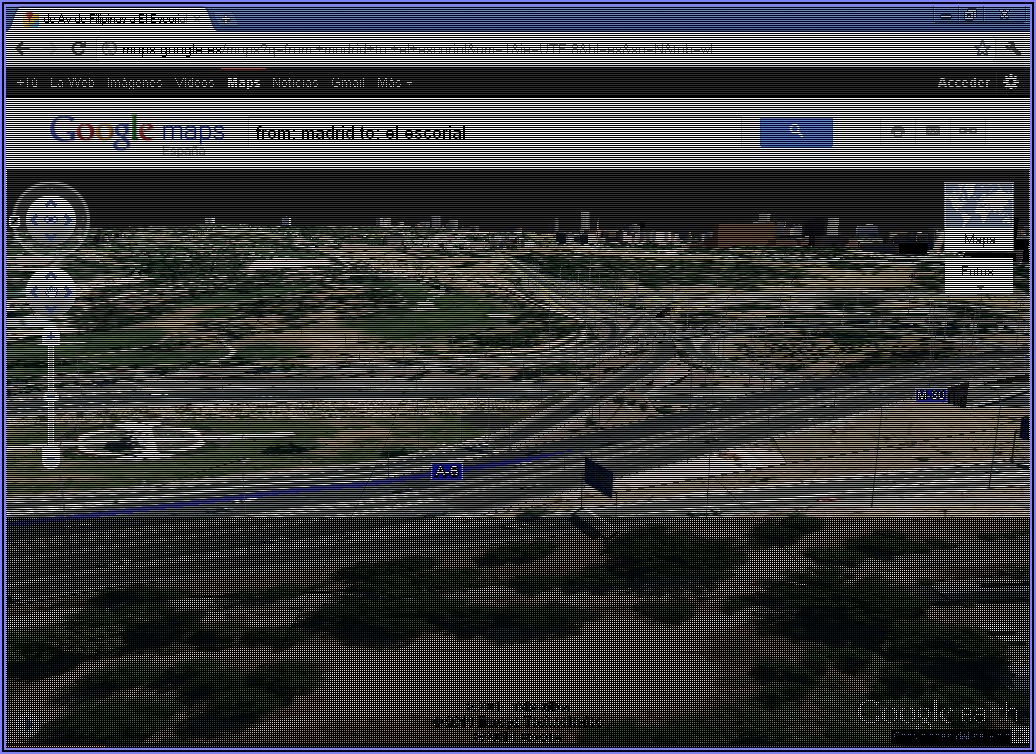Open the Más dropdown menu
The width and height of the screenshot is (1036, 754).
pyautogui.click(x=394, y=83)
